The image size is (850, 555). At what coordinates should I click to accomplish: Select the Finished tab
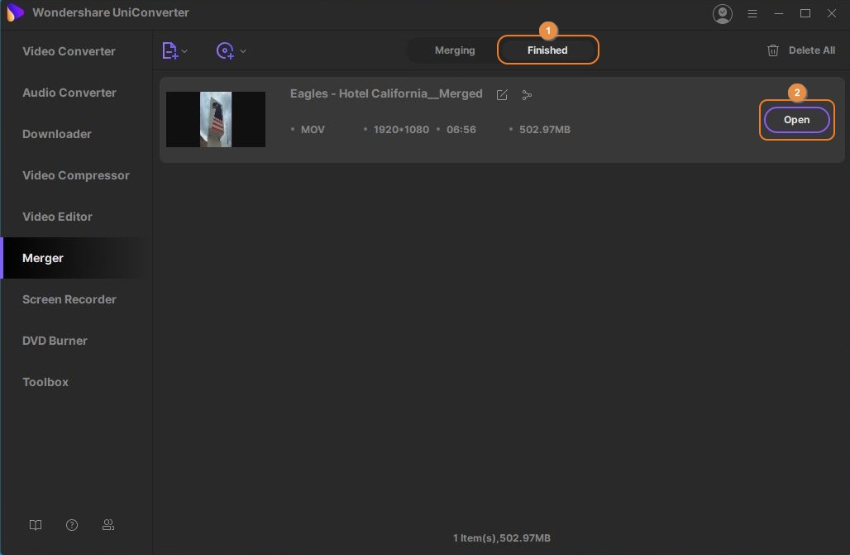click(x=547, y=50)
